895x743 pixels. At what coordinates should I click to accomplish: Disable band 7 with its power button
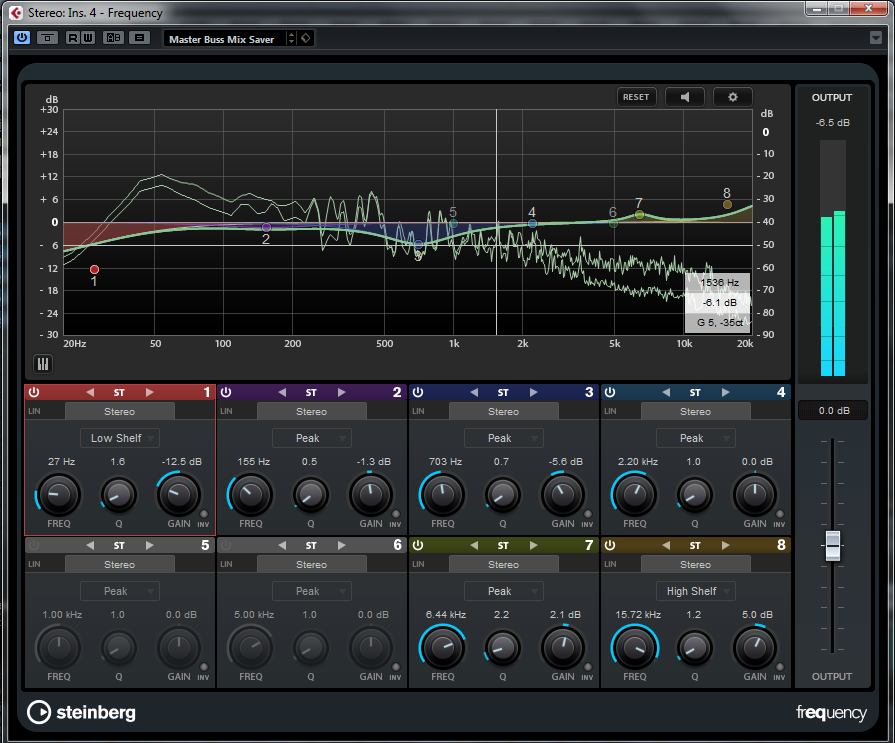(x=418, y=545)
